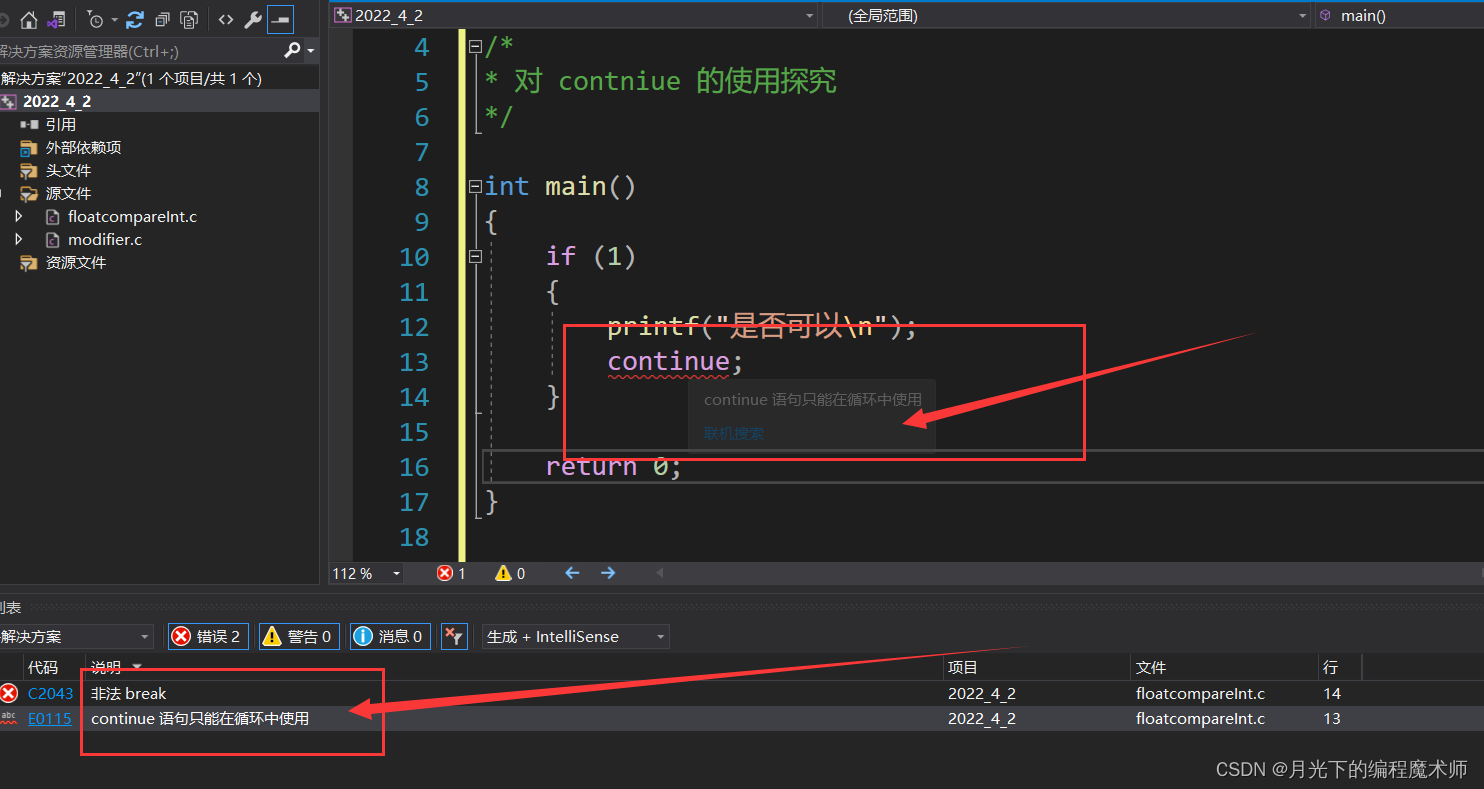Collapse all items in Solution Explorer
This screenshot has width=1484, height=789.
[162, 19]
